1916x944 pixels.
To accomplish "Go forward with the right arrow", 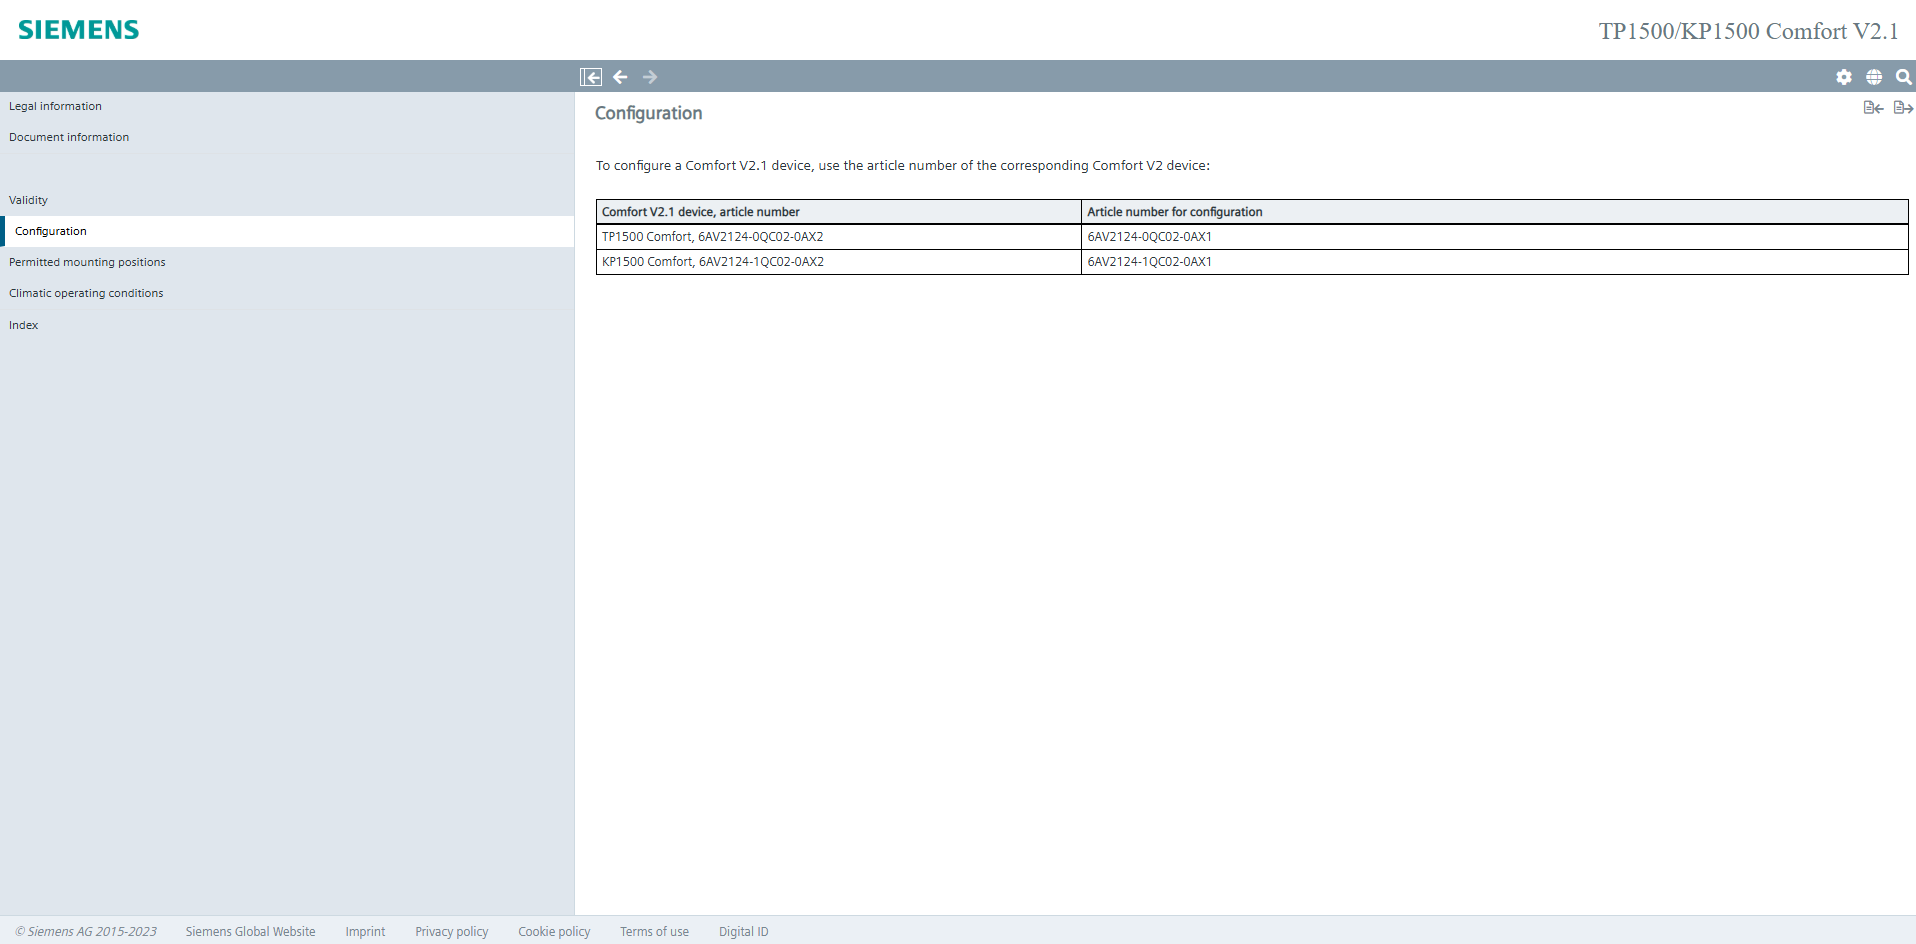I will tap(650, 77).
